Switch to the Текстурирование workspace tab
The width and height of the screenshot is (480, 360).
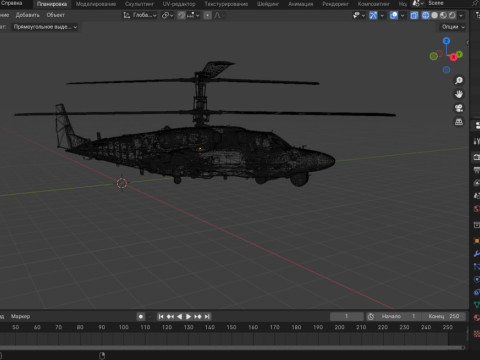[226, 4]
